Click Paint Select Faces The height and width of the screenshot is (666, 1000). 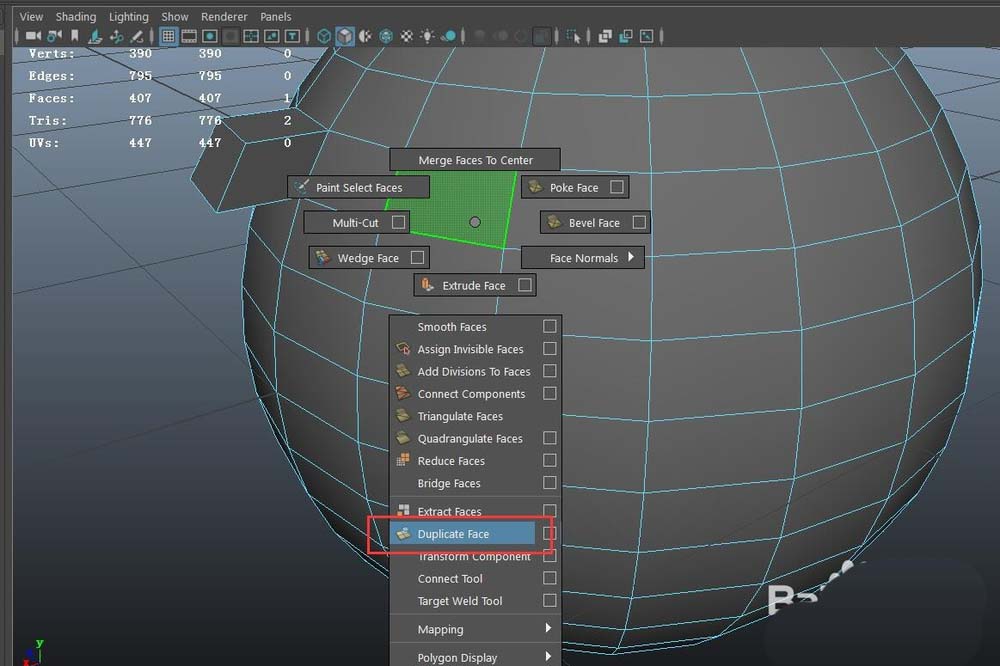(358, 187)
